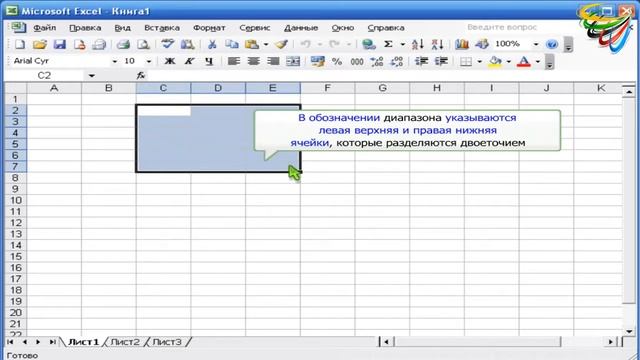Increase decimal places icon
This screenshot has height=360, width=640.
click(377, 62)
